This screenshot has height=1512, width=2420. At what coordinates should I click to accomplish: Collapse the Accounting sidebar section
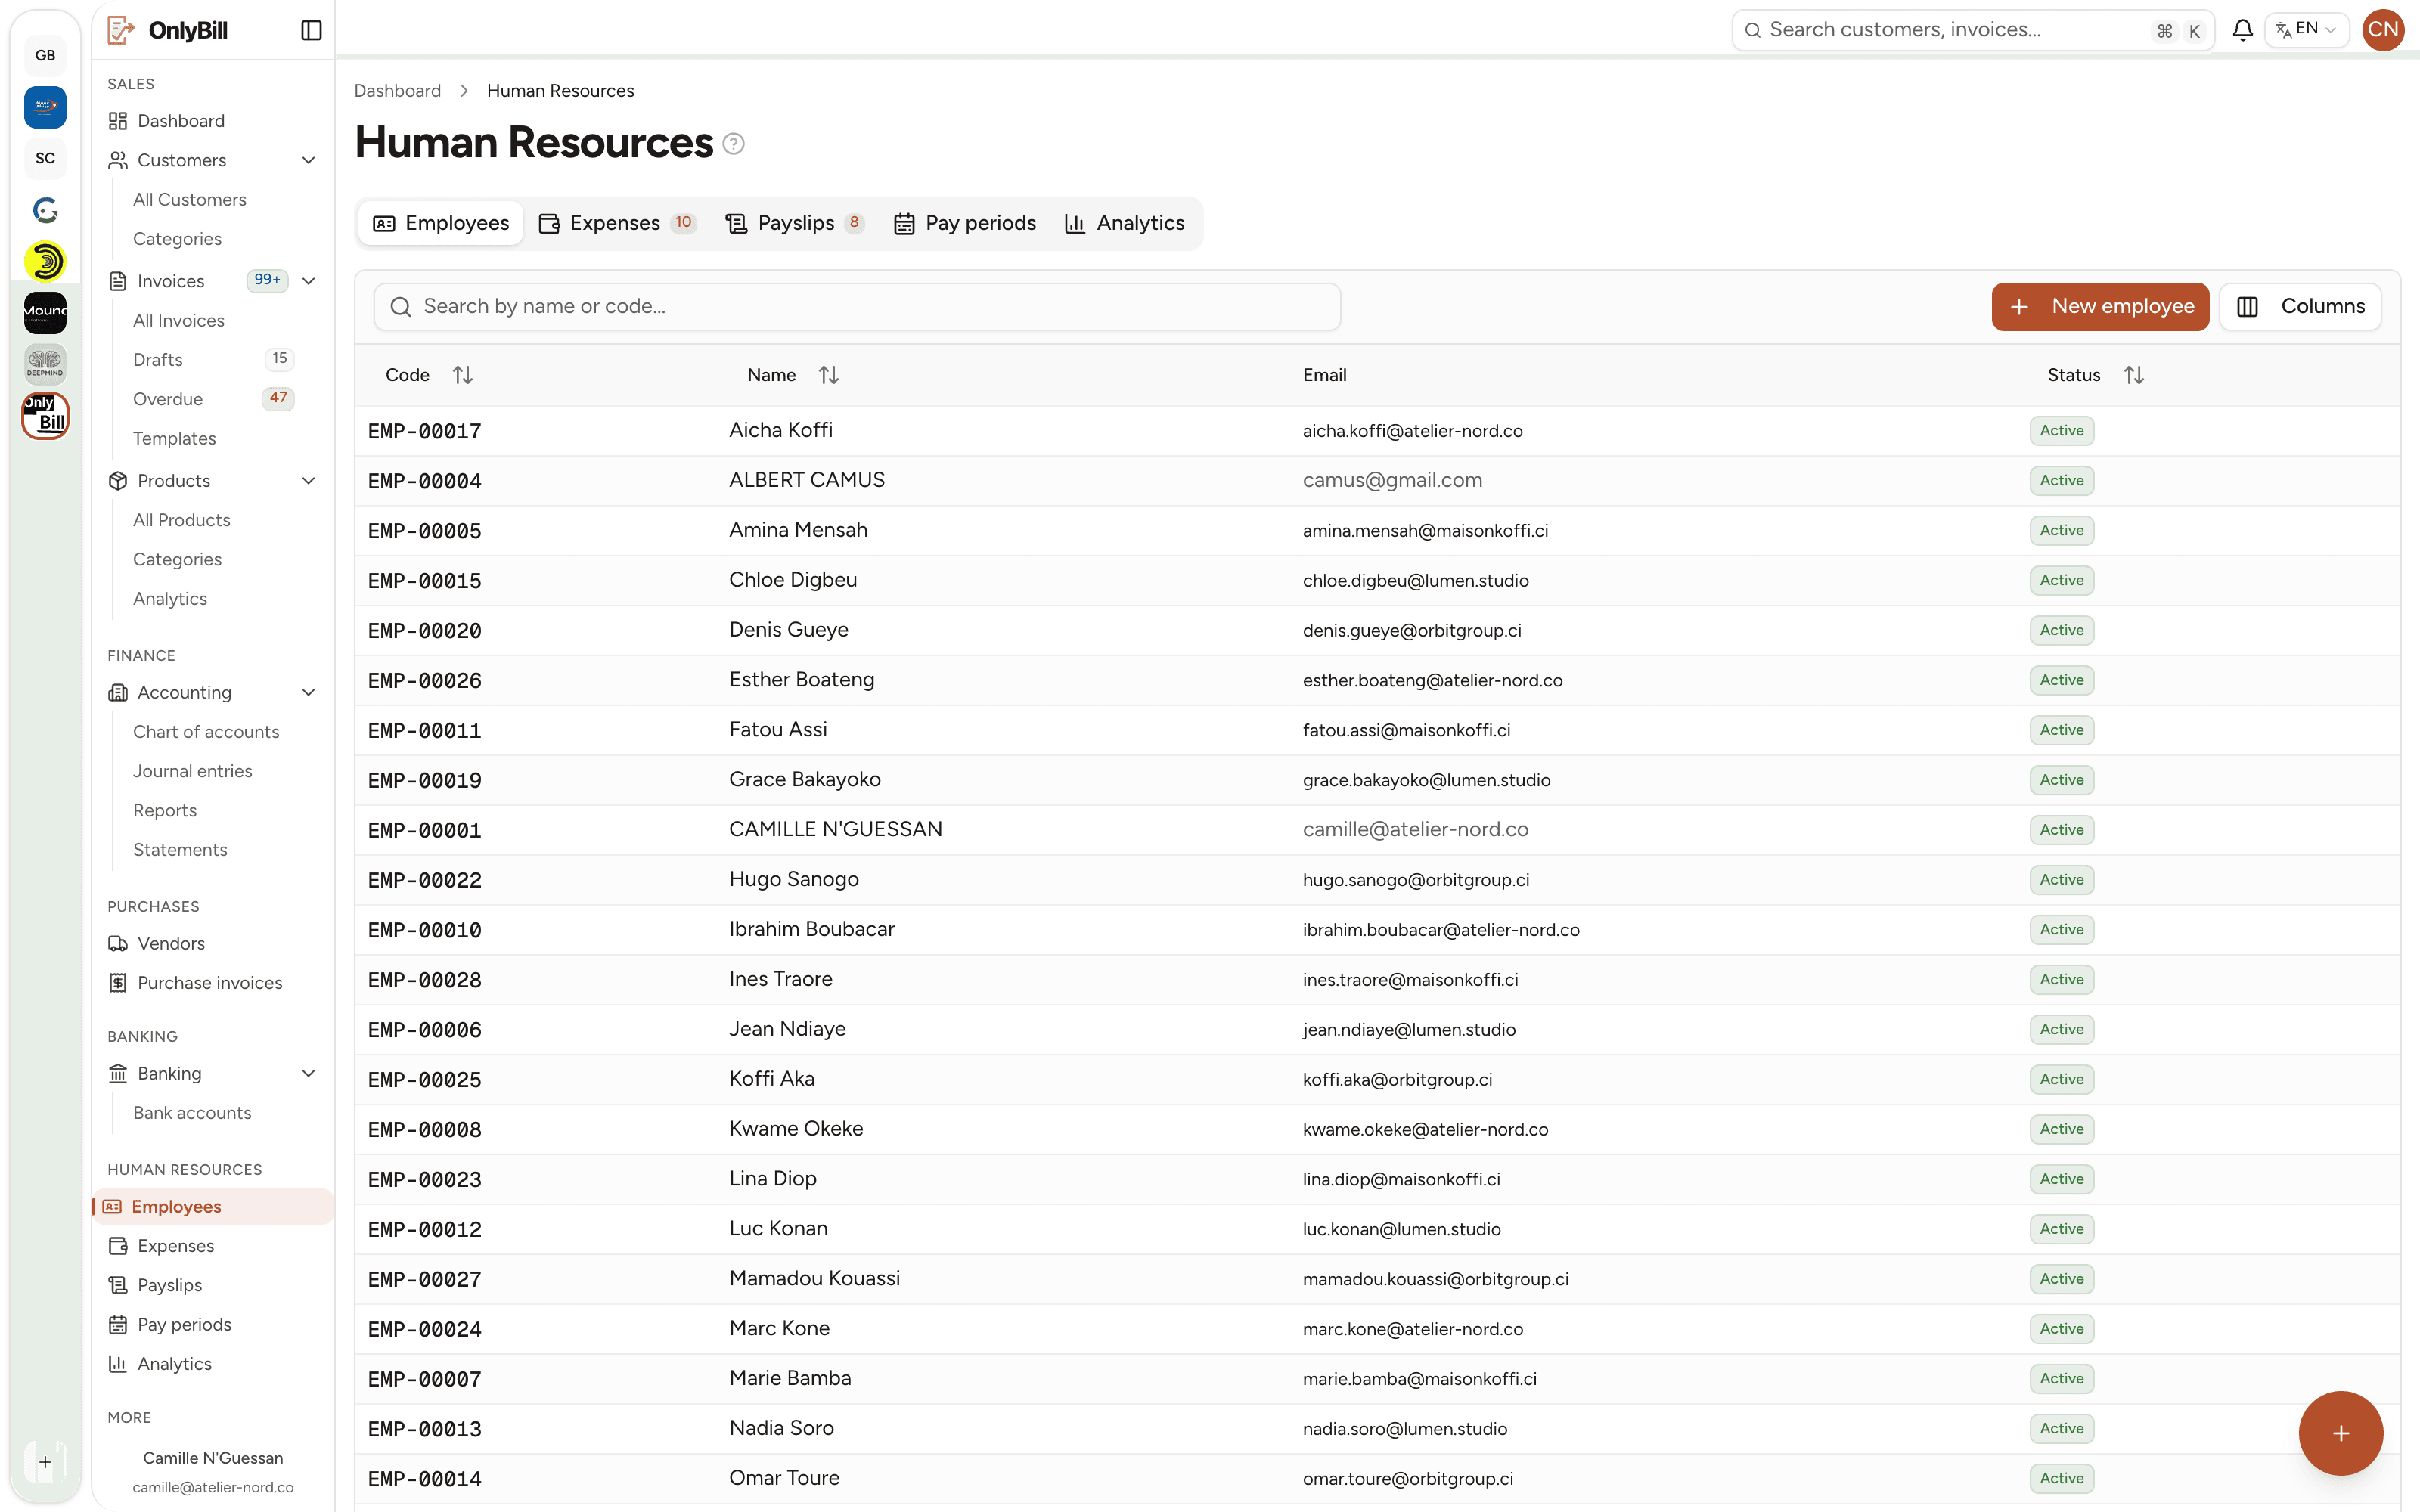click(x=309, y=692)
